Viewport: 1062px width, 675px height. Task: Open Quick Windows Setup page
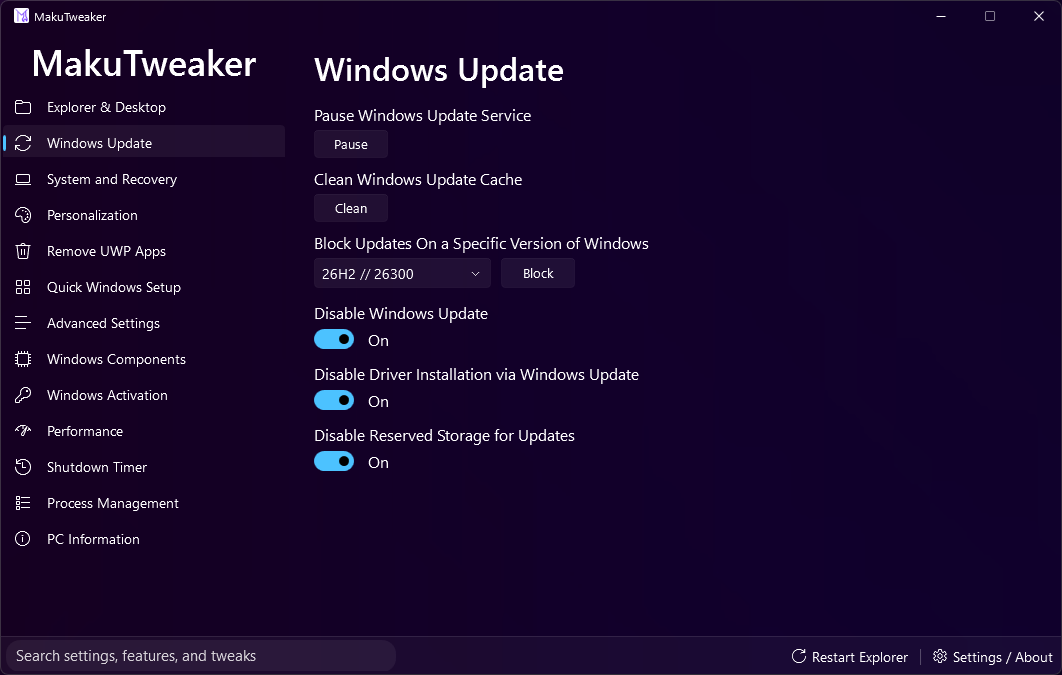coord(144,287)
